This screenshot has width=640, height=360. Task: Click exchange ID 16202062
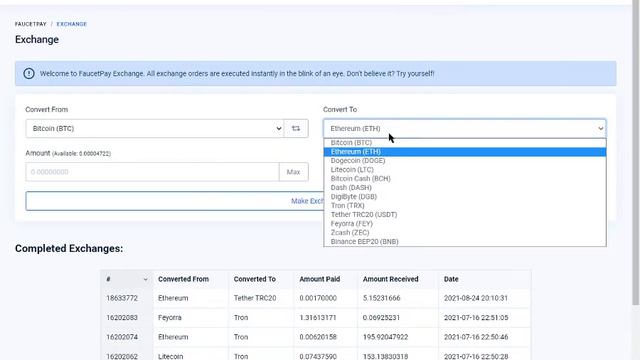[122, 356]
